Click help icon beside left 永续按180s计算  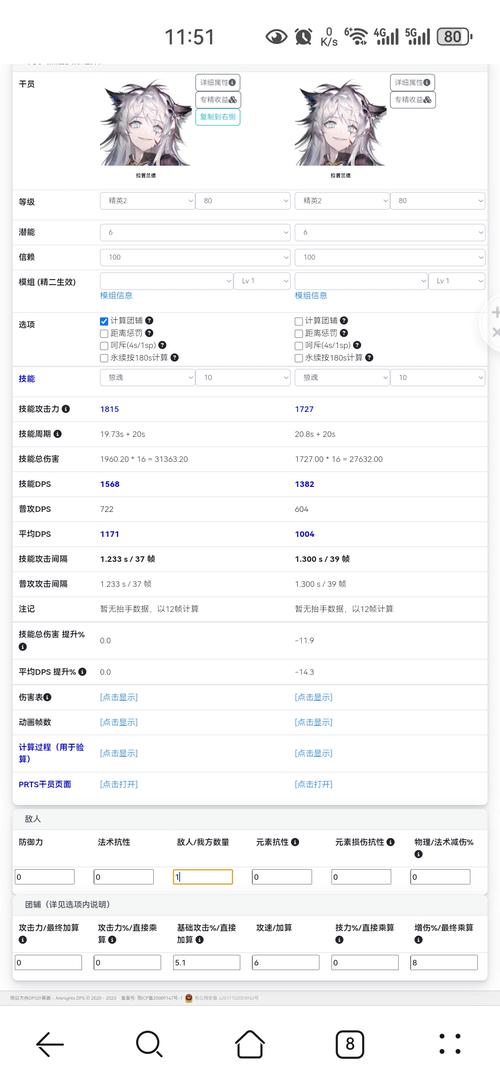175,358
